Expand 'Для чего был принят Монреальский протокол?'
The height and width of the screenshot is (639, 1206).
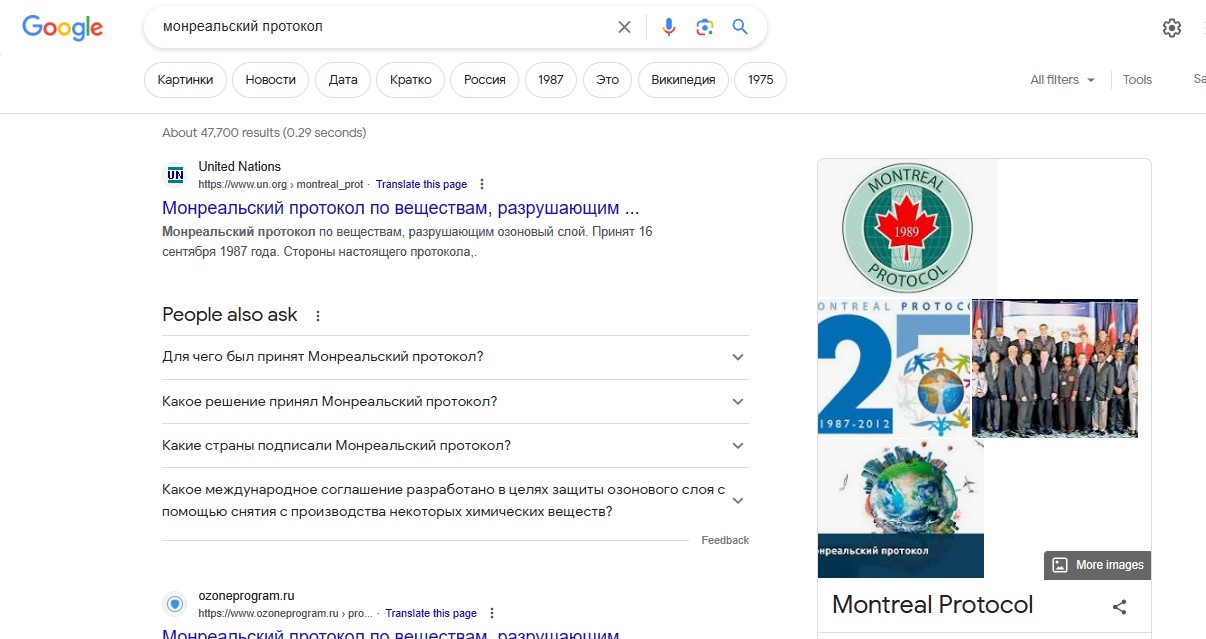[455, 357]
